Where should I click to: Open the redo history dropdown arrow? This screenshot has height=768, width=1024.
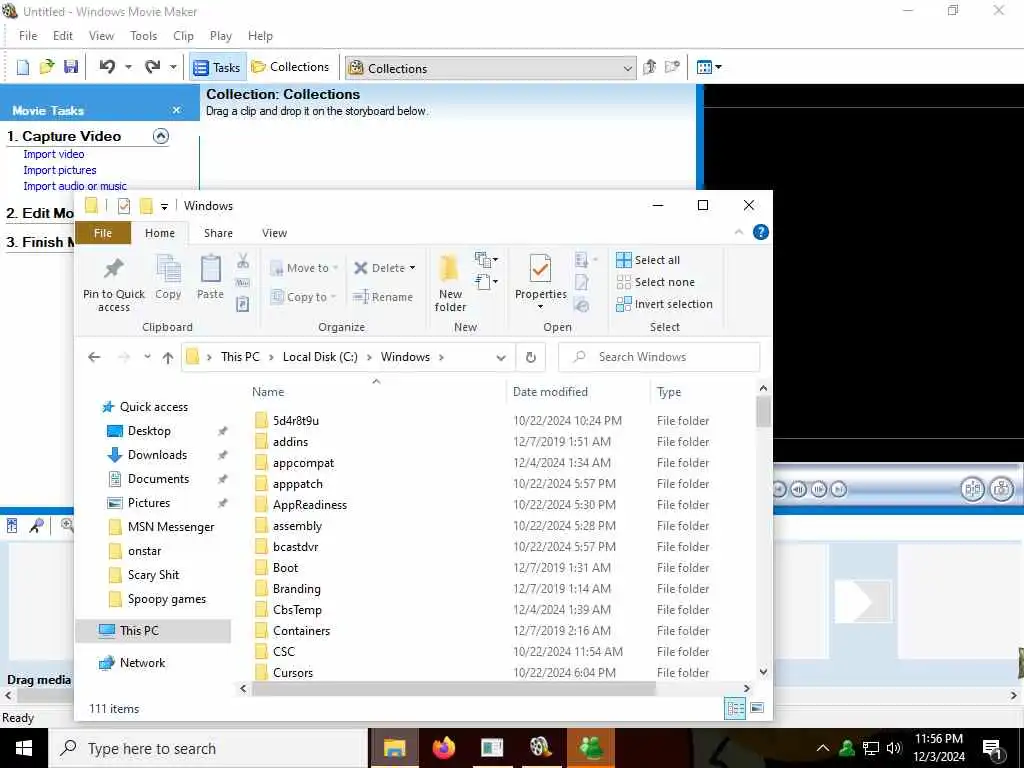173,67
